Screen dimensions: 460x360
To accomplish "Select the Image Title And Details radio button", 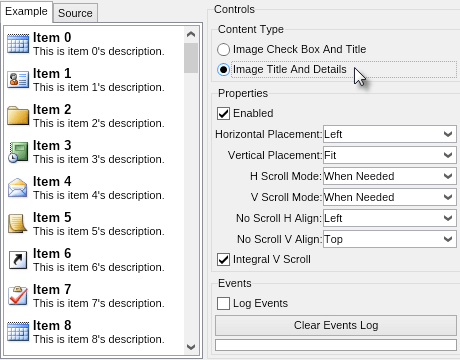I will click(x=223, y=70).
